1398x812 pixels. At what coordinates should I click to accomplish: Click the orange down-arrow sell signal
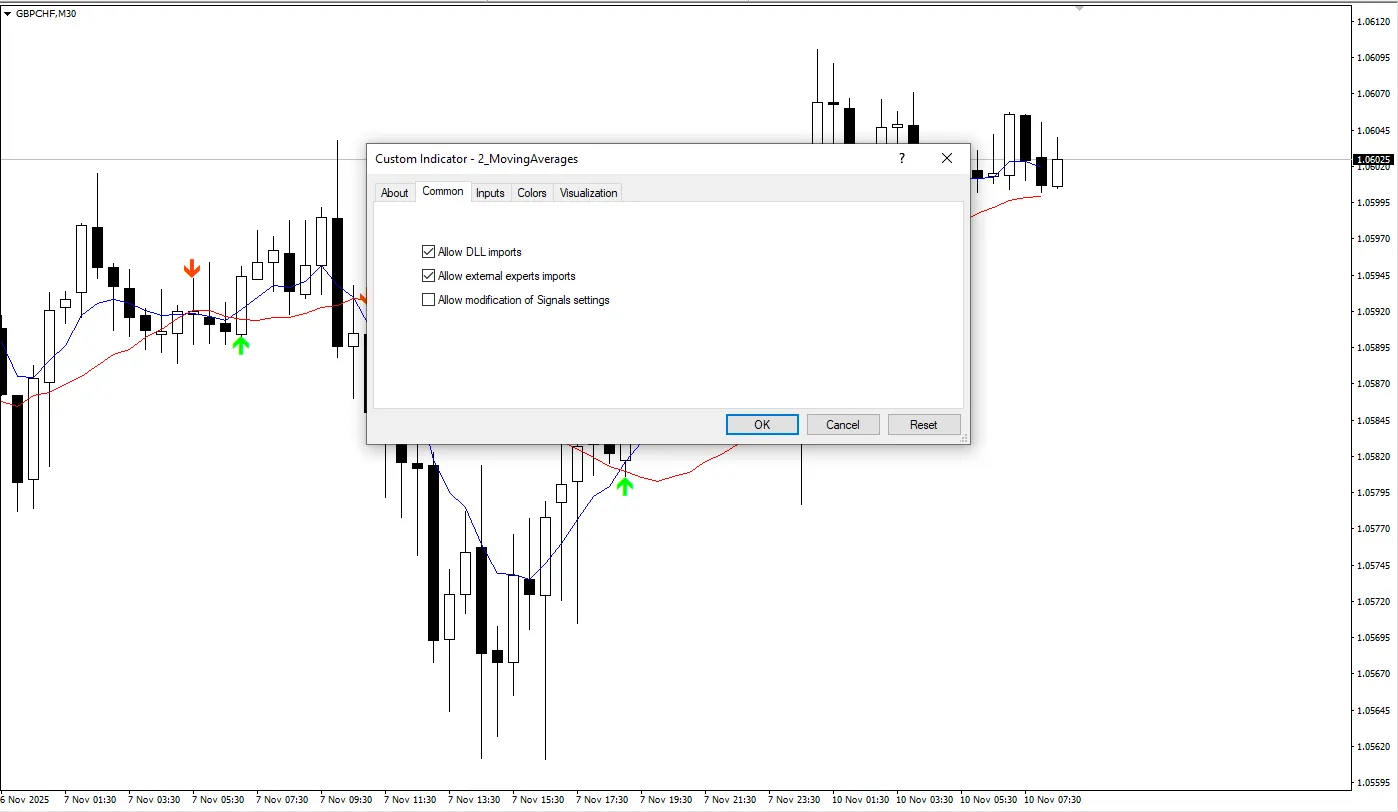(192, 268)
